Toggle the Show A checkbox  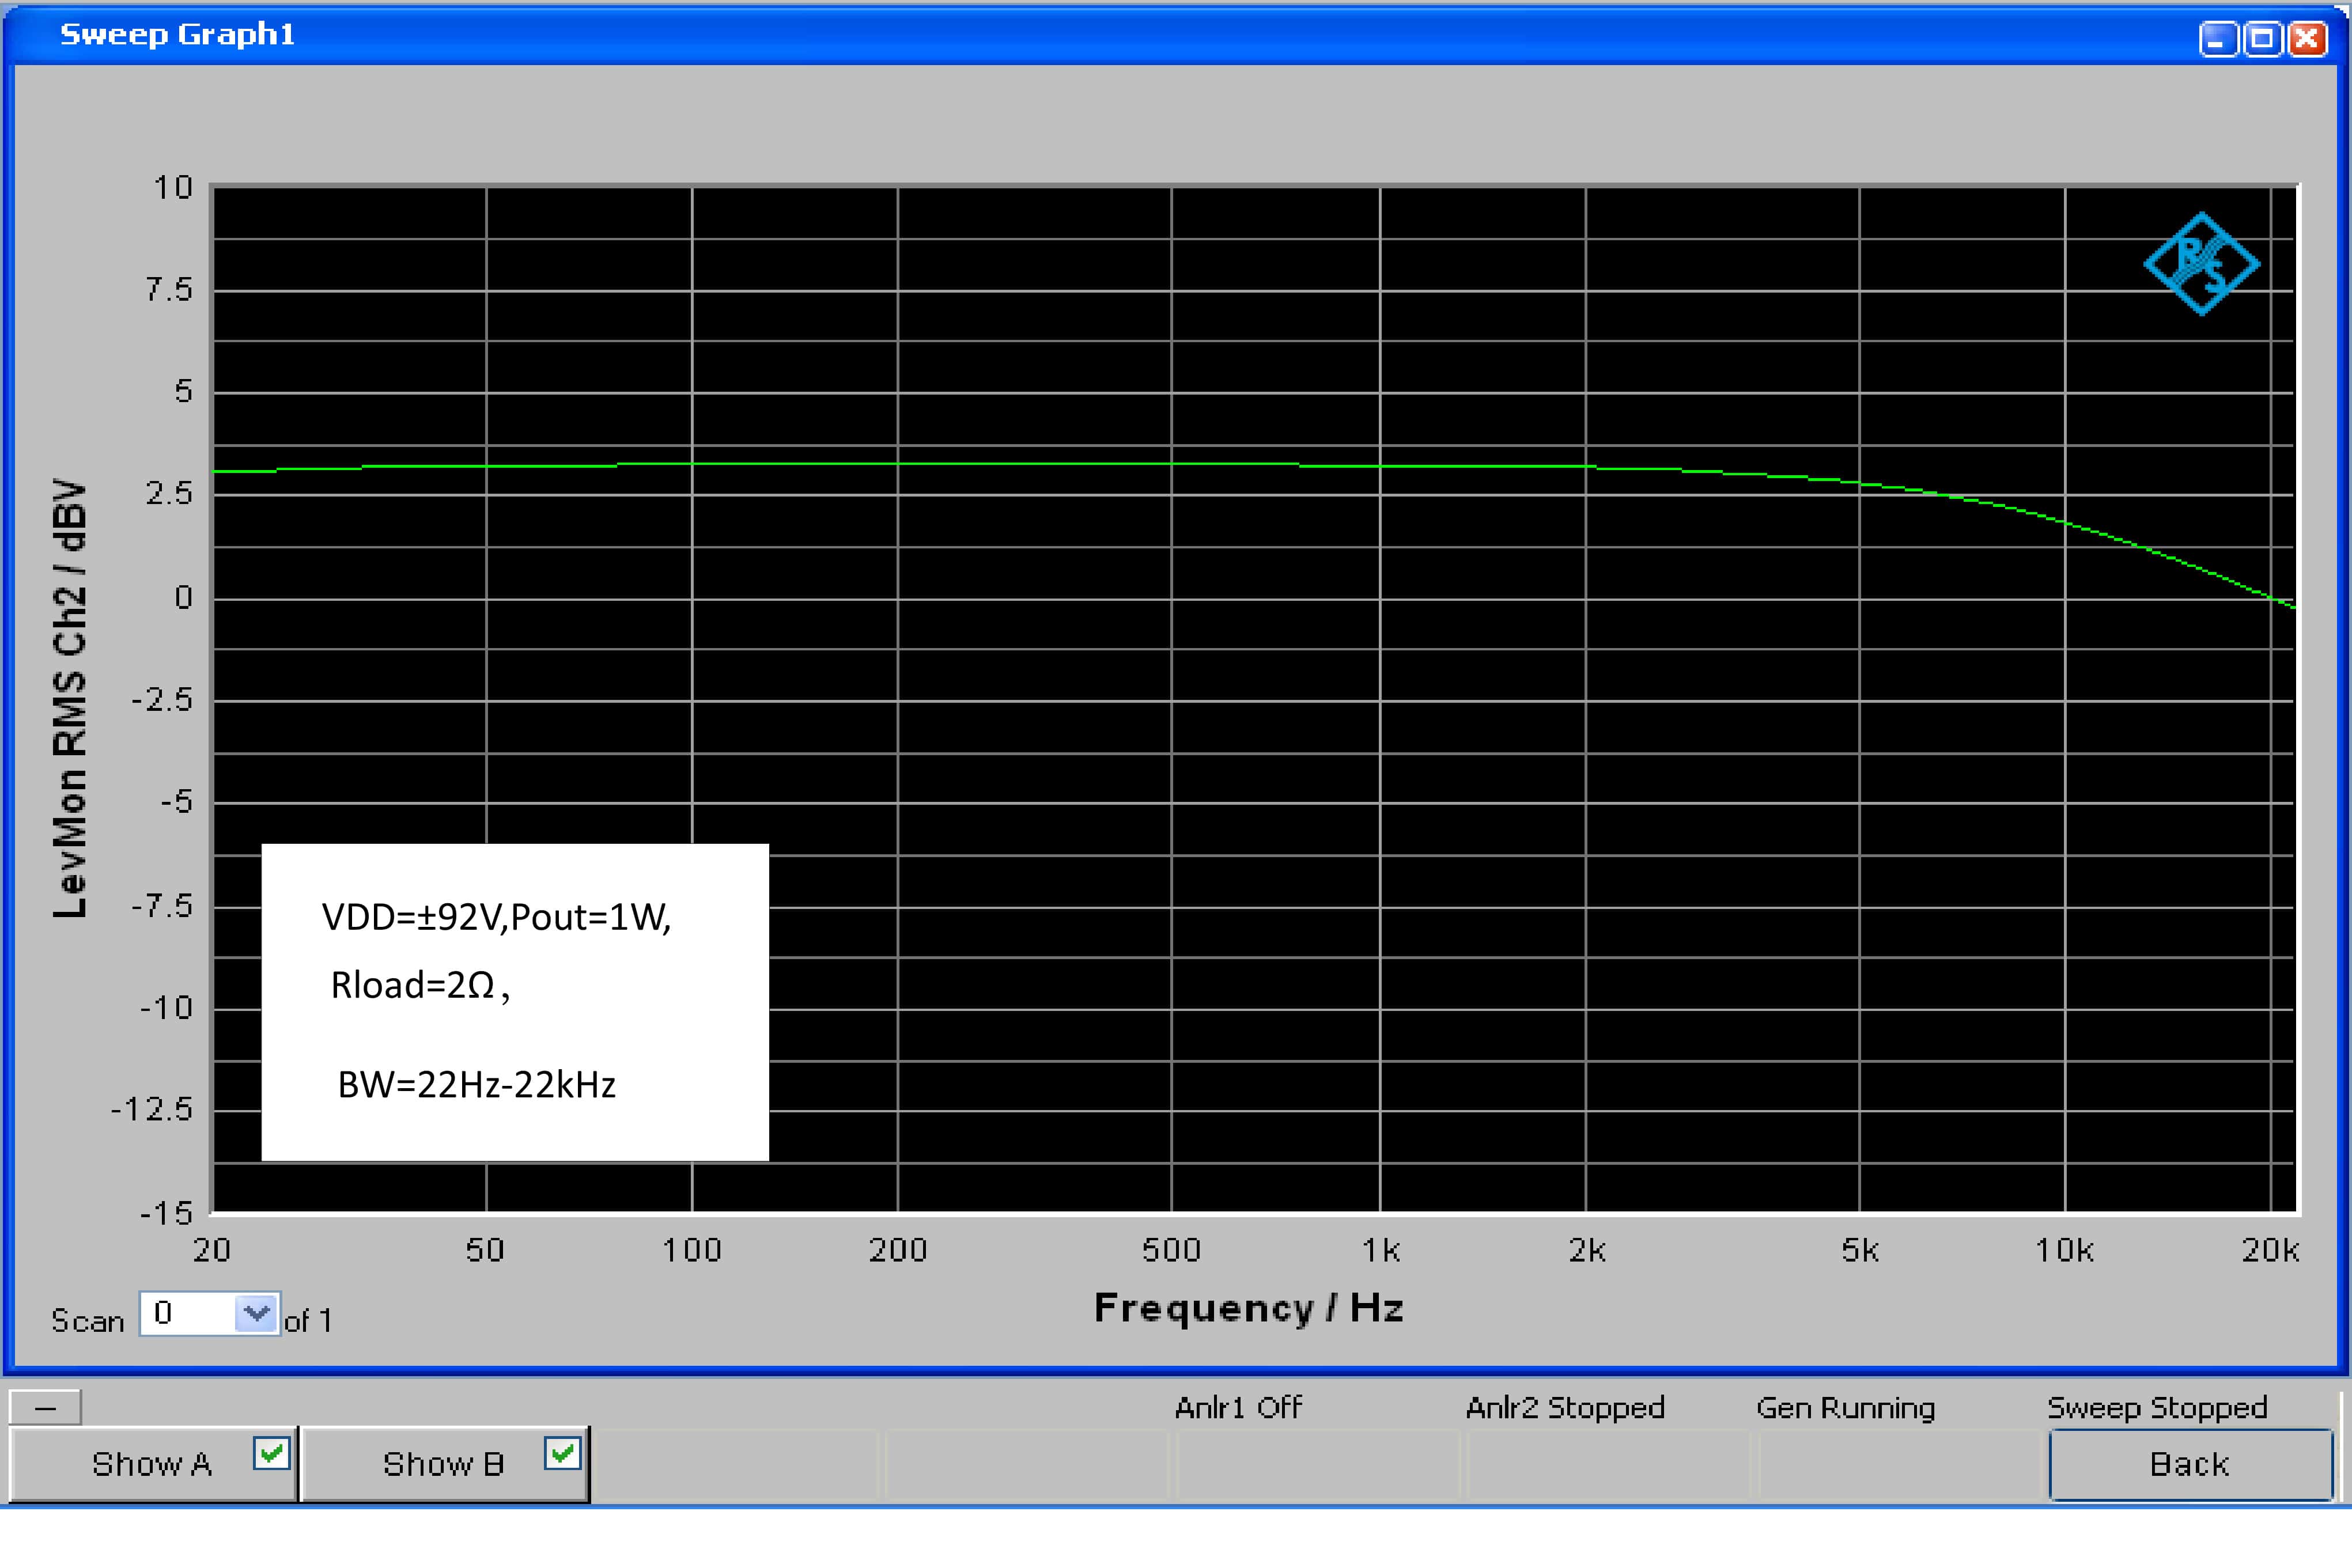(271, 1452)
